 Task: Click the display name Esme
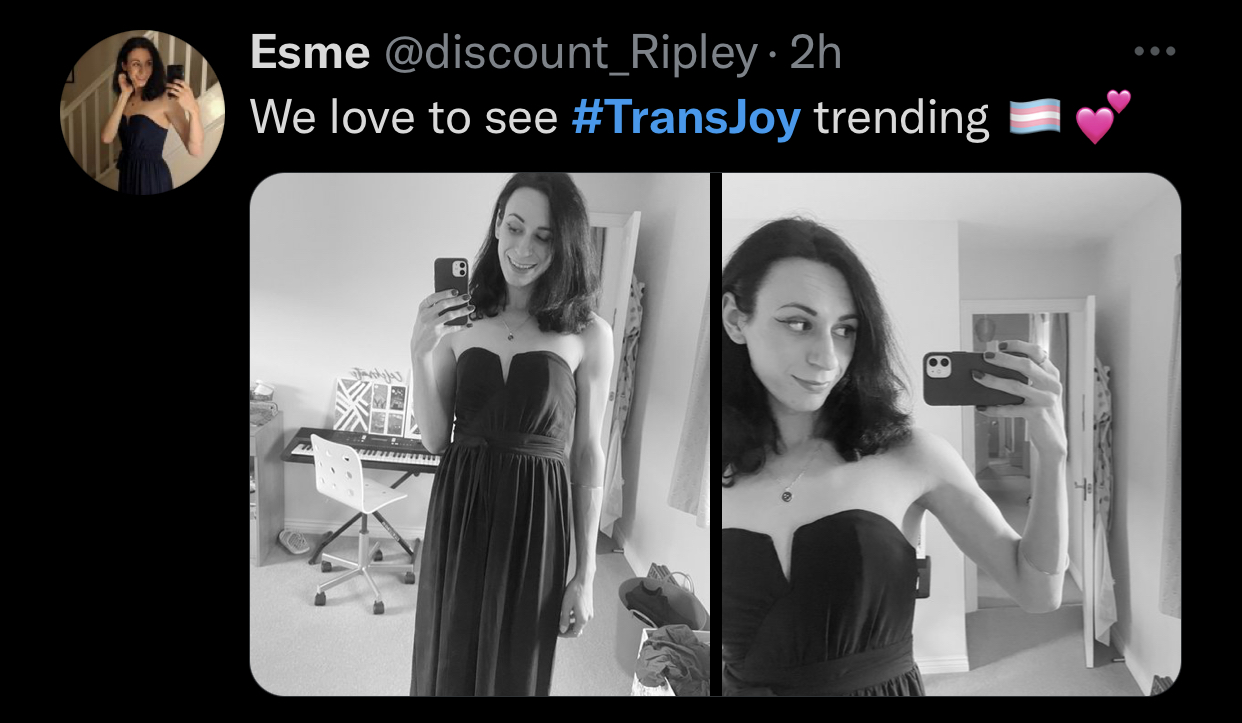click(309, 52)
